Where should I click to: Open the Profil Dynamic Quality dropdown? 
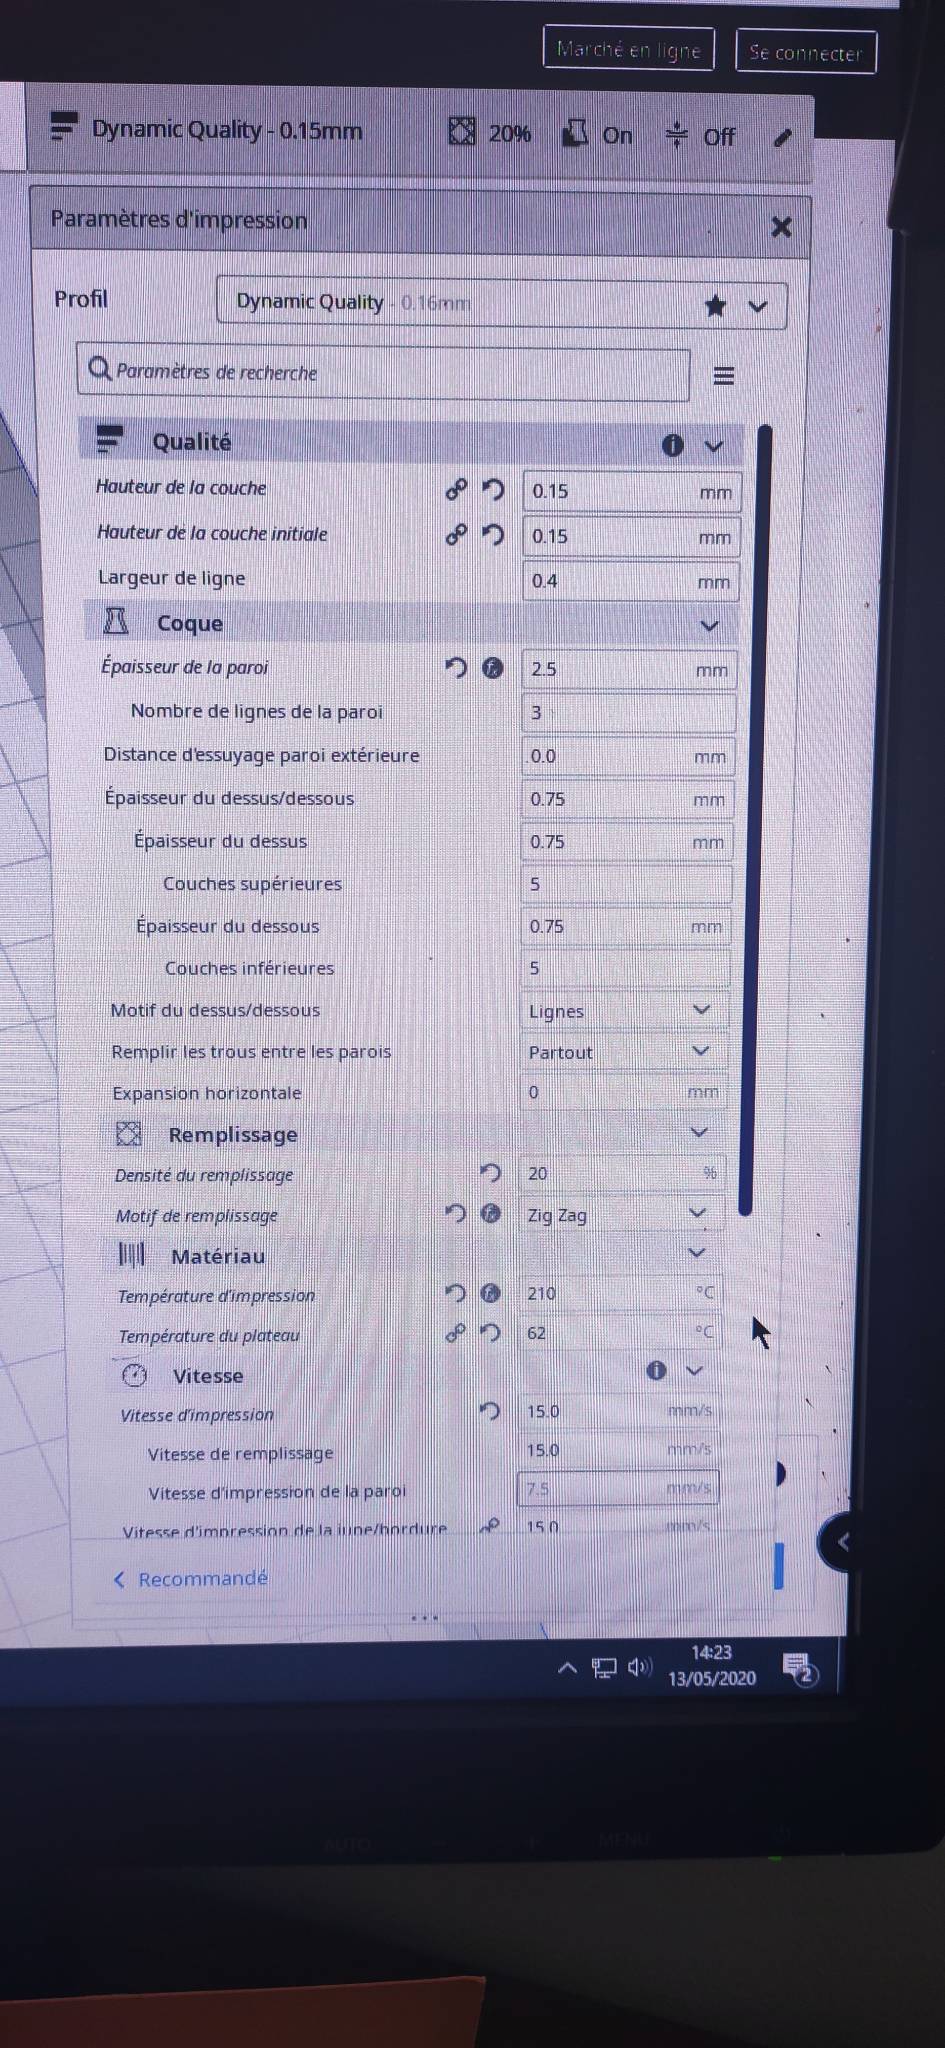[501, 303]
